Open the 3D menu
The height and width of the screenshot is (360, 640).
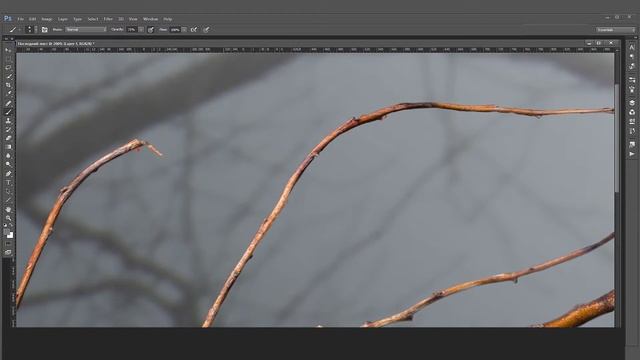point(121,19)
